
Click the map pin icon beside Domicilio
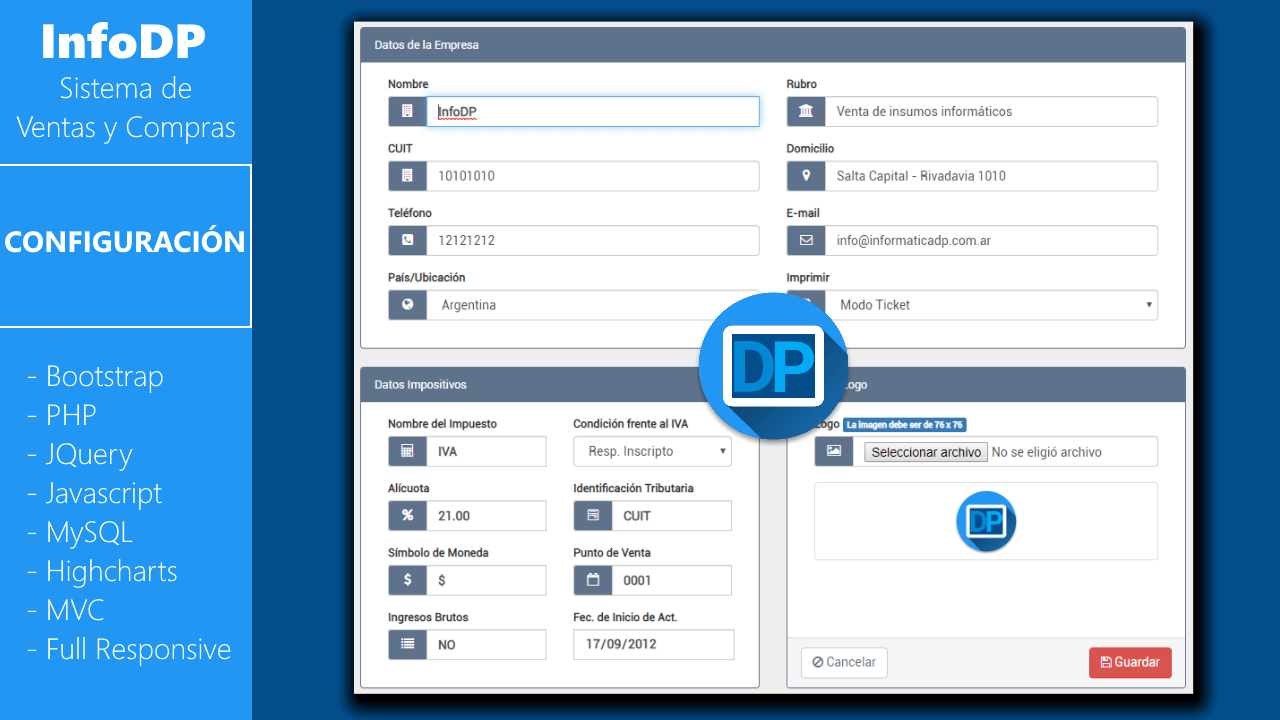click(x=806, y=176)
